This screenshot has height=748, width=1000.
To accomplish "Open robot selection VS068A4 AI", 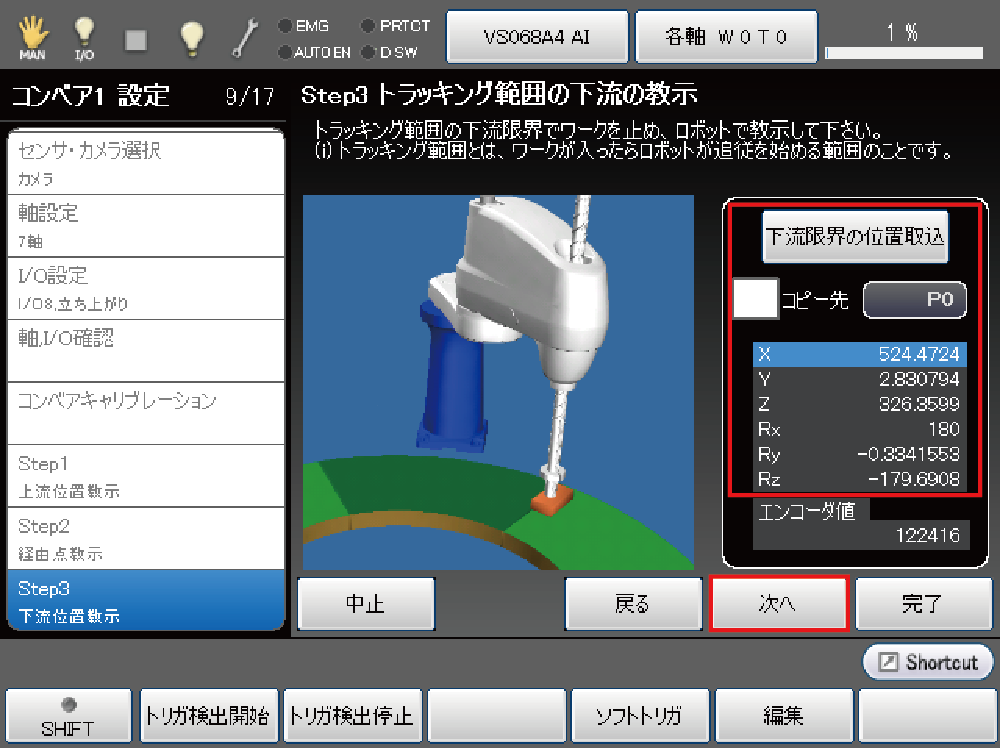I will pos(537,37).
